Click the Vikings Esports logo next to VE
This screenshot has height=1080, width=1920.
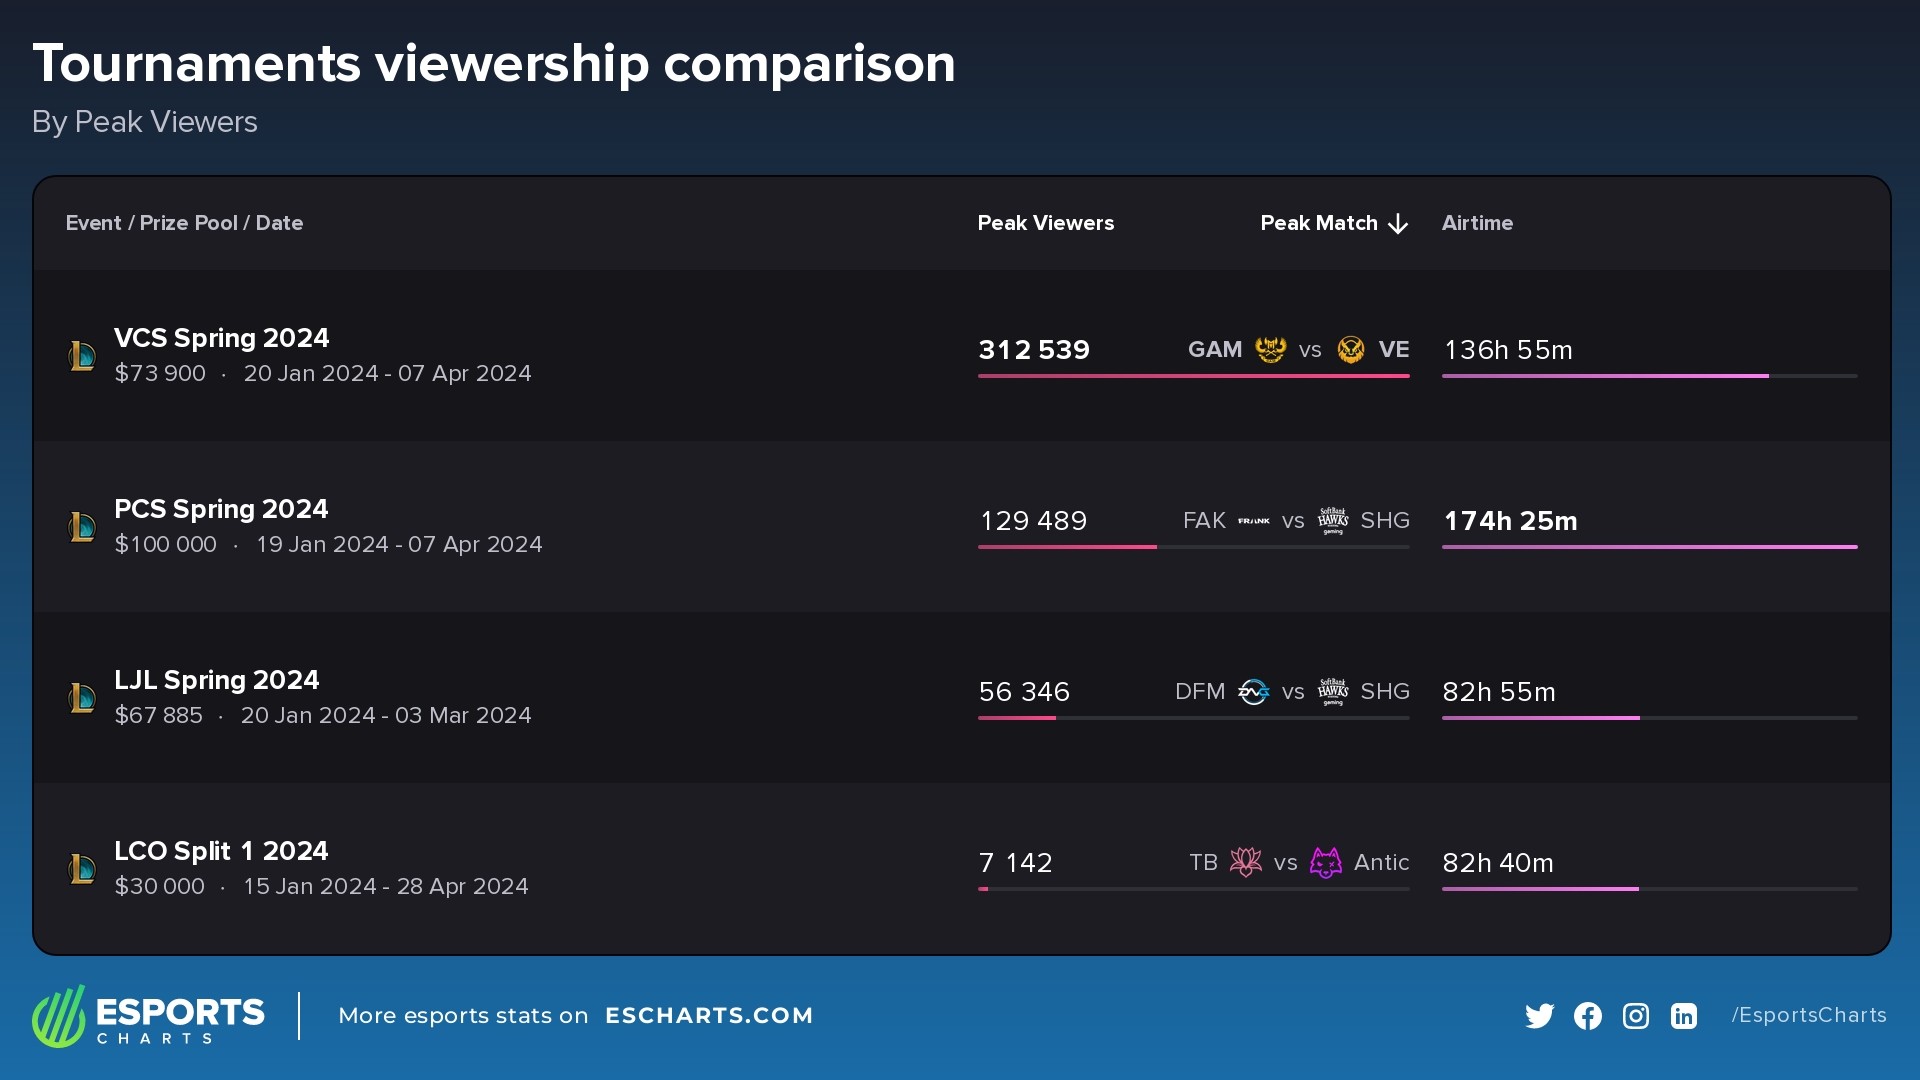(1351, 350)
